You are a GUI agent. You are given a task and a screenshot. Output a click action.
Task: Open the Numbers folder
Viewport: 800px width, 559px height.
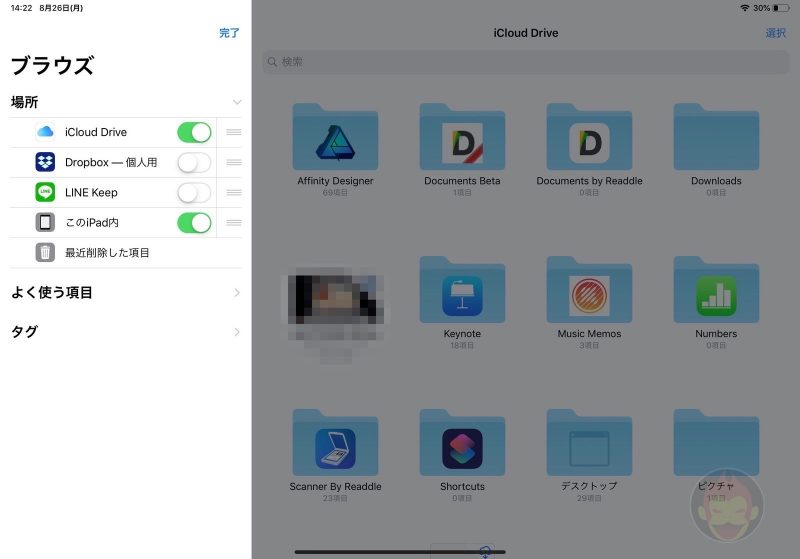716,290
